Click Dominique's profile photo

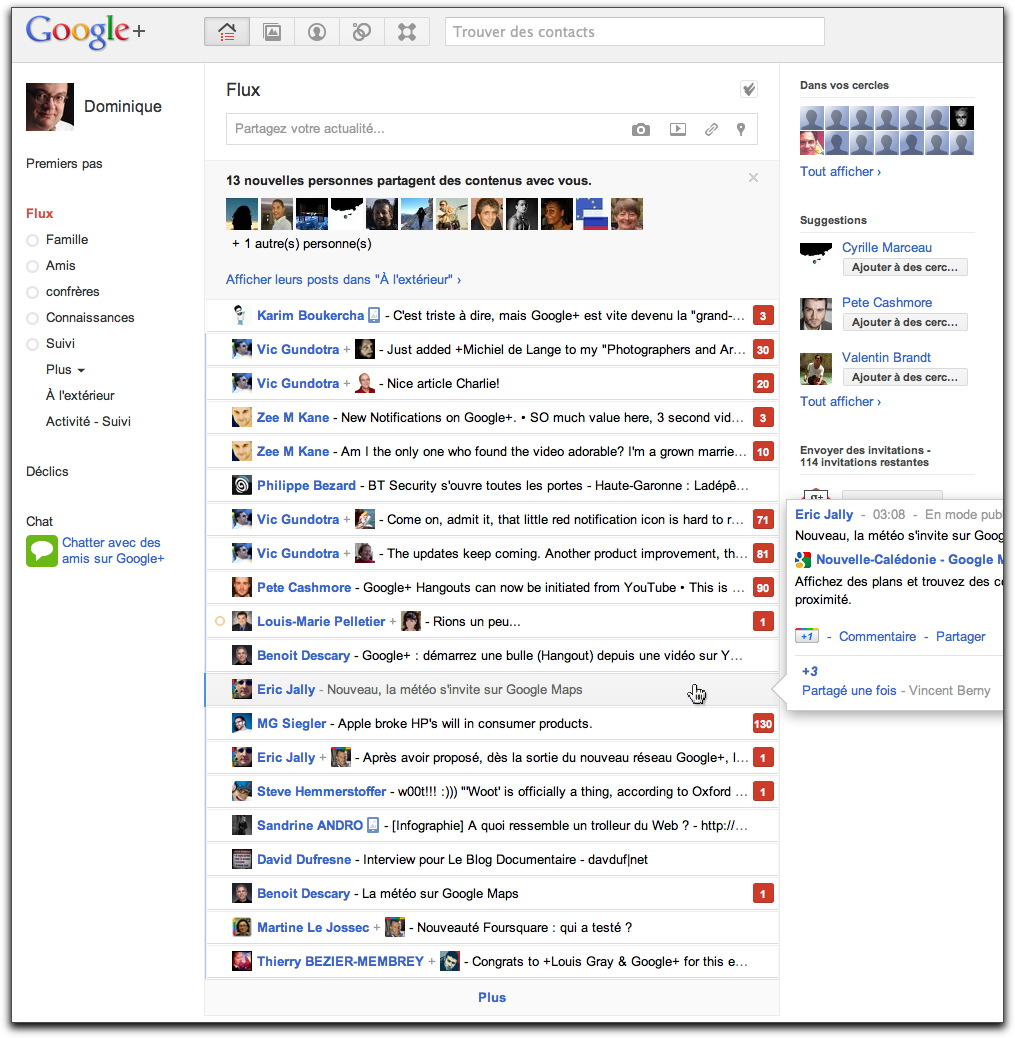point(50,107)
